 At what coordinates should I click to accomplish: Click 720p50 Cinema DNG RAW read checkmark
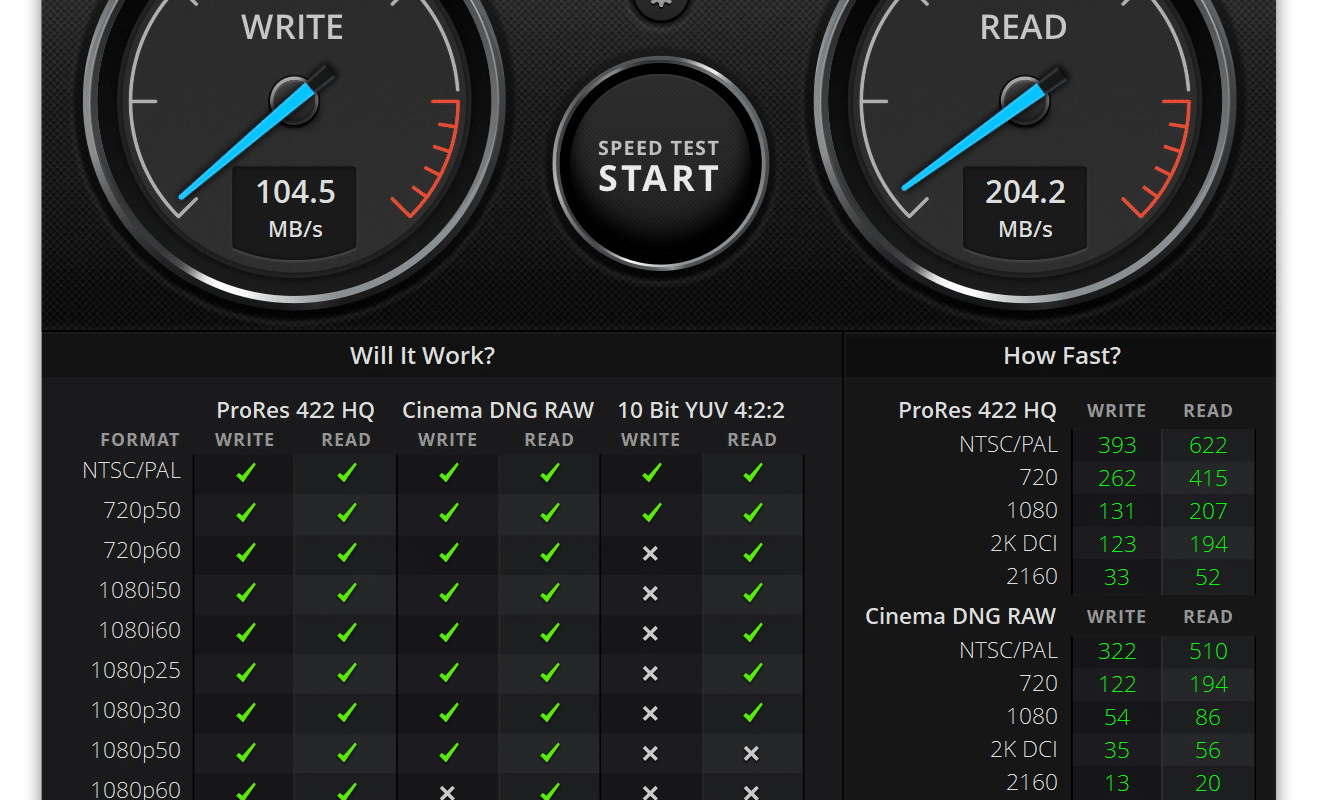coord(549,513)
